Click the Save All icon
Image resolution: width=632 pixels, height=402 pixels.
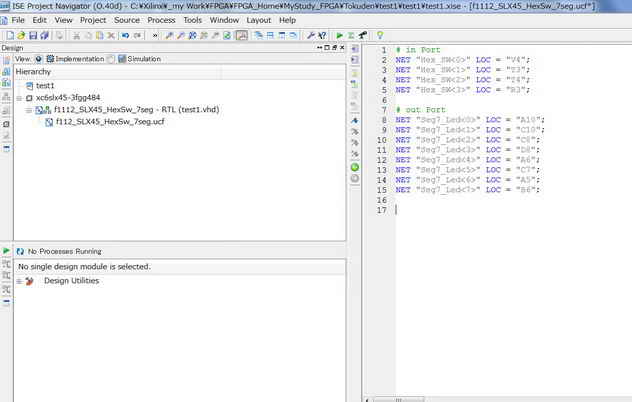[44, 35]
